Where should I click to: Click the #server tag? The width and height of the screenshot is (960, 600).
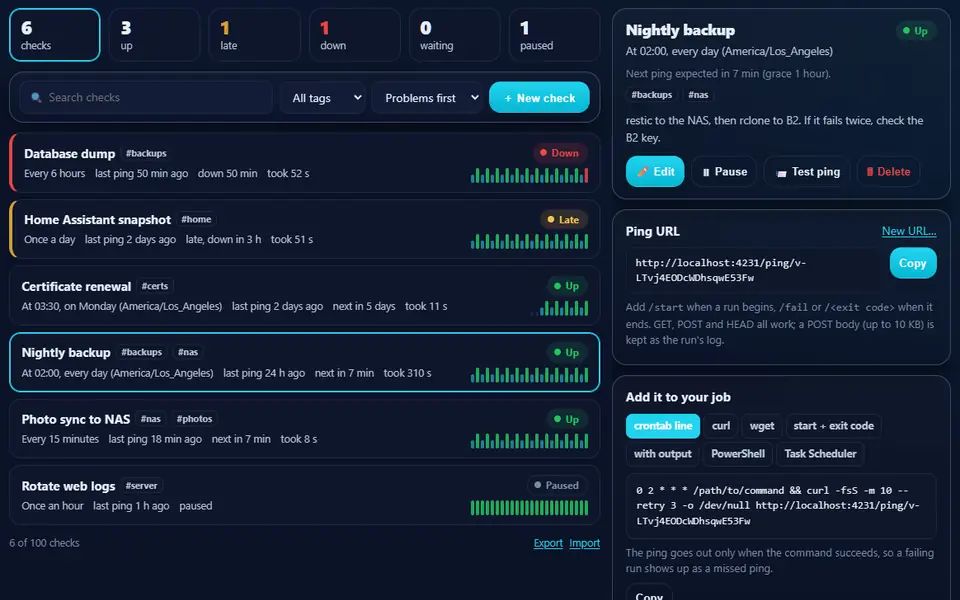(x=141, y=486)
